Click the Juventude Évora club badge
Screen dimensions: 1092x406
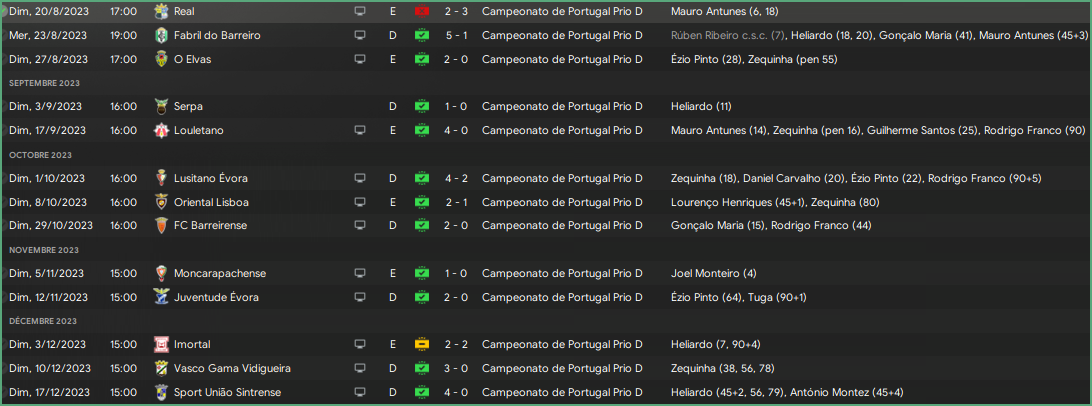(162, 297)
